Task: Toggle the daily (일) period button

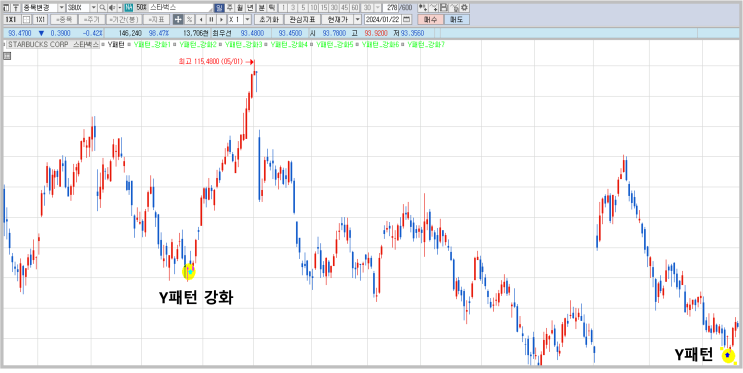Action: pyautogui.click(x=219, y=8)
